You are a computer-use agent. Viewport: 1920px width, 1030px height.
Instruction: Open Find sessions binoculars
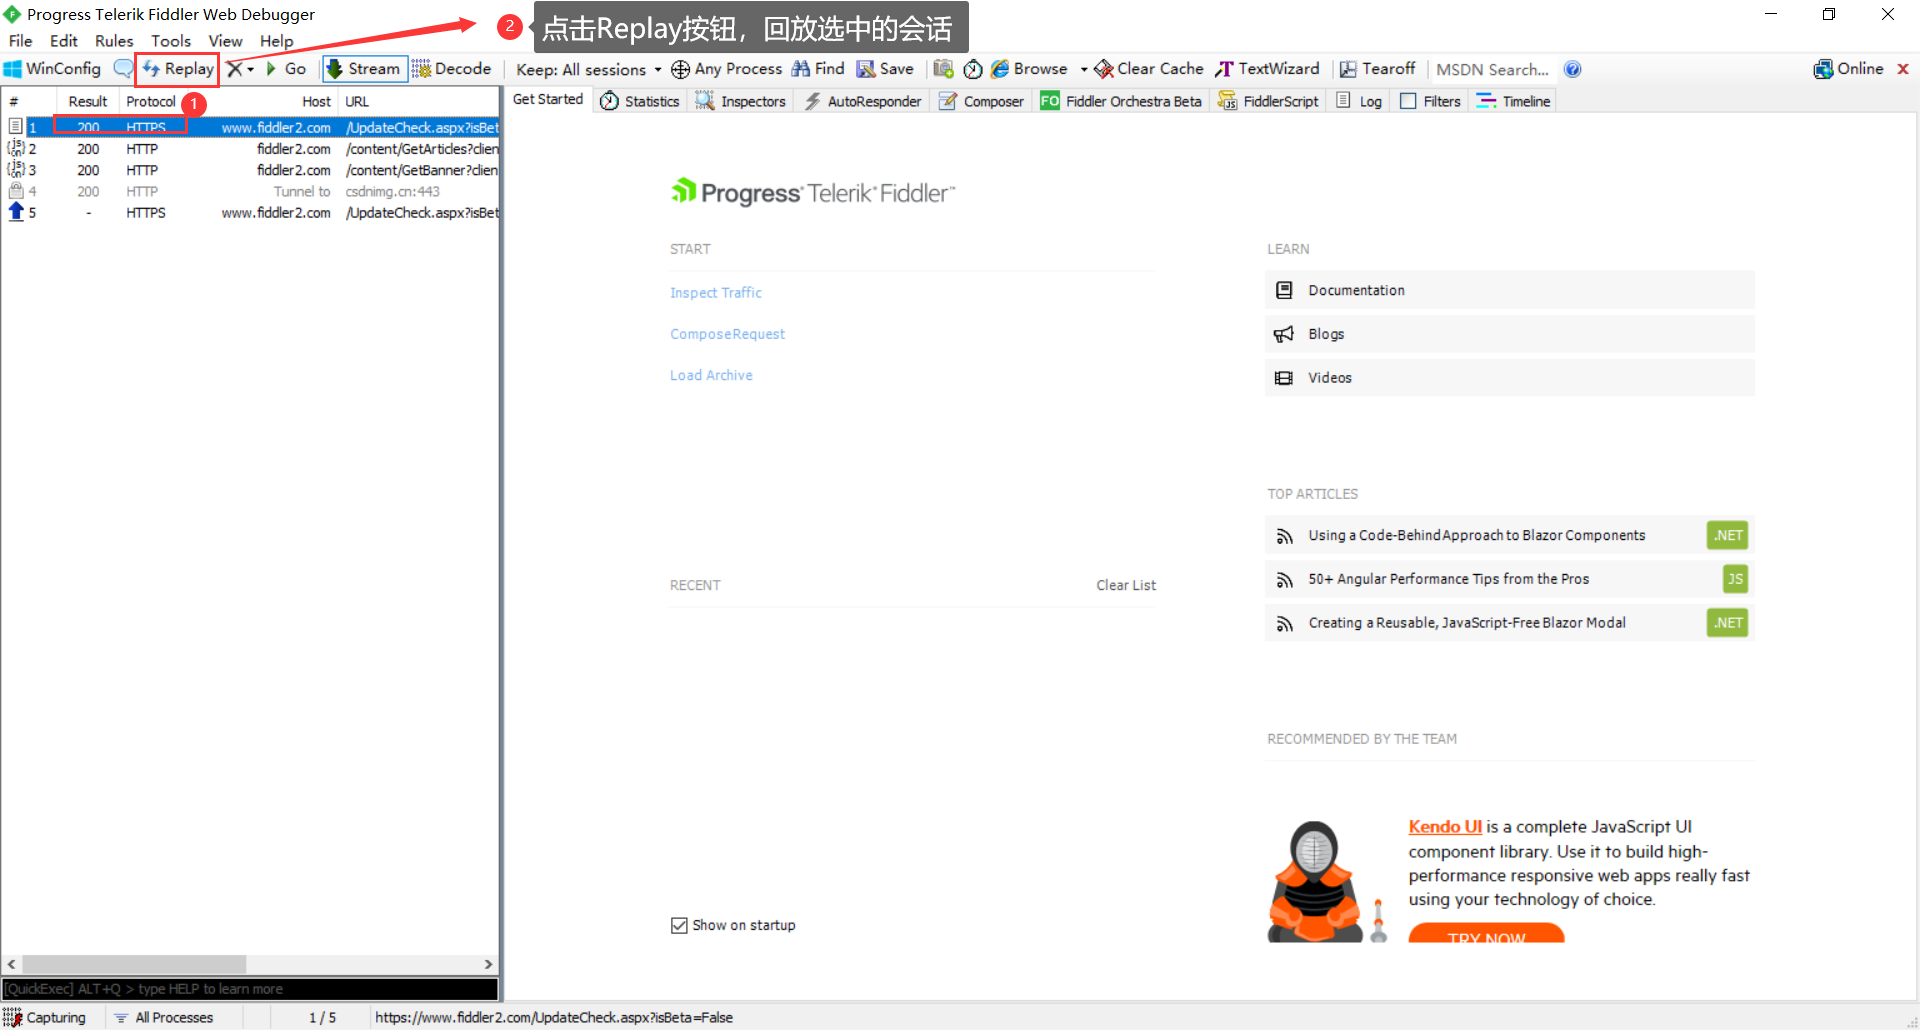click(x=818, y=69)
